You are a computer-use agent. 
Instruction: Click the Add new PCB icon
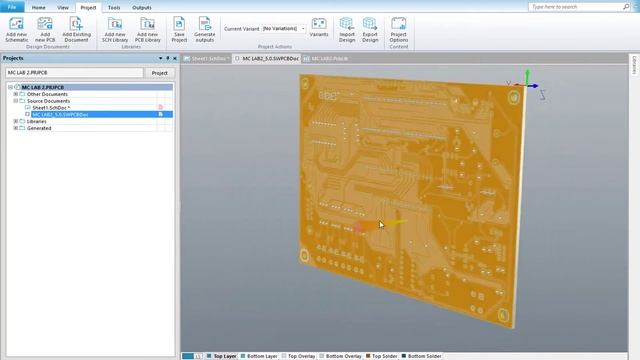[x=45, y=24]
